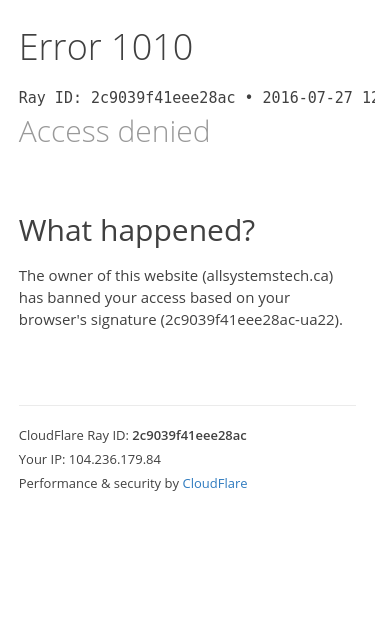Click the 'Your IP:' label
This screenshot has width=375, height=627.
click(x=42, y=459)
